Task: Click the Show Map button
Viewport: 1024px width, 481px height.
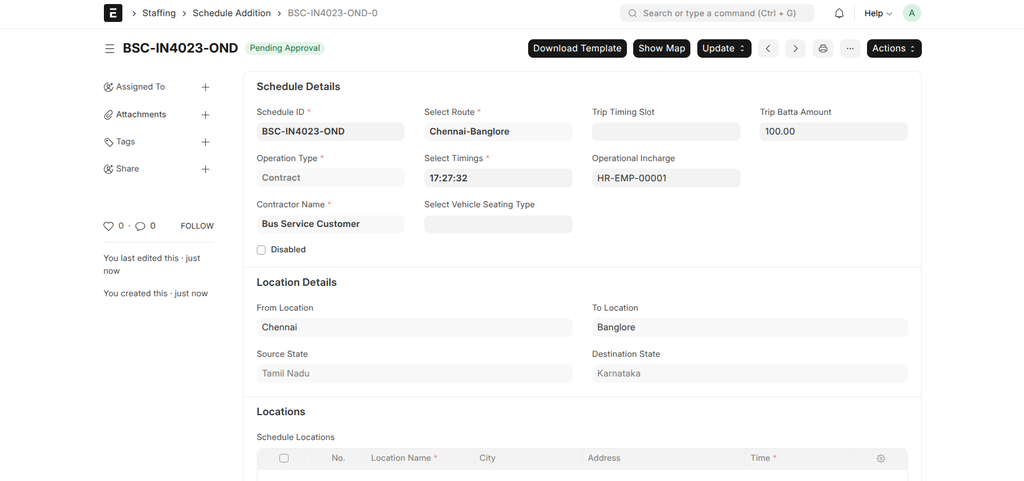Action: pos(661,48)
